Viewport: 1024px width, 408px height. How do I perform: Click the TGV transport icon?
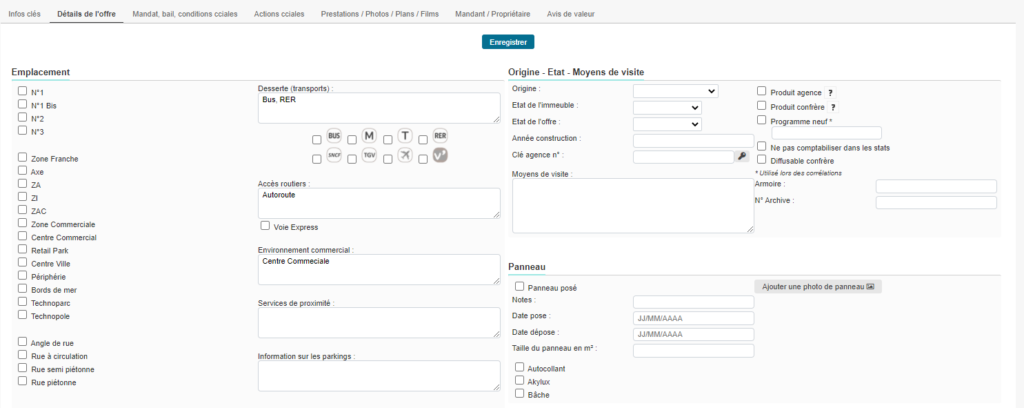pyautogui.click(x=369, y=156)
